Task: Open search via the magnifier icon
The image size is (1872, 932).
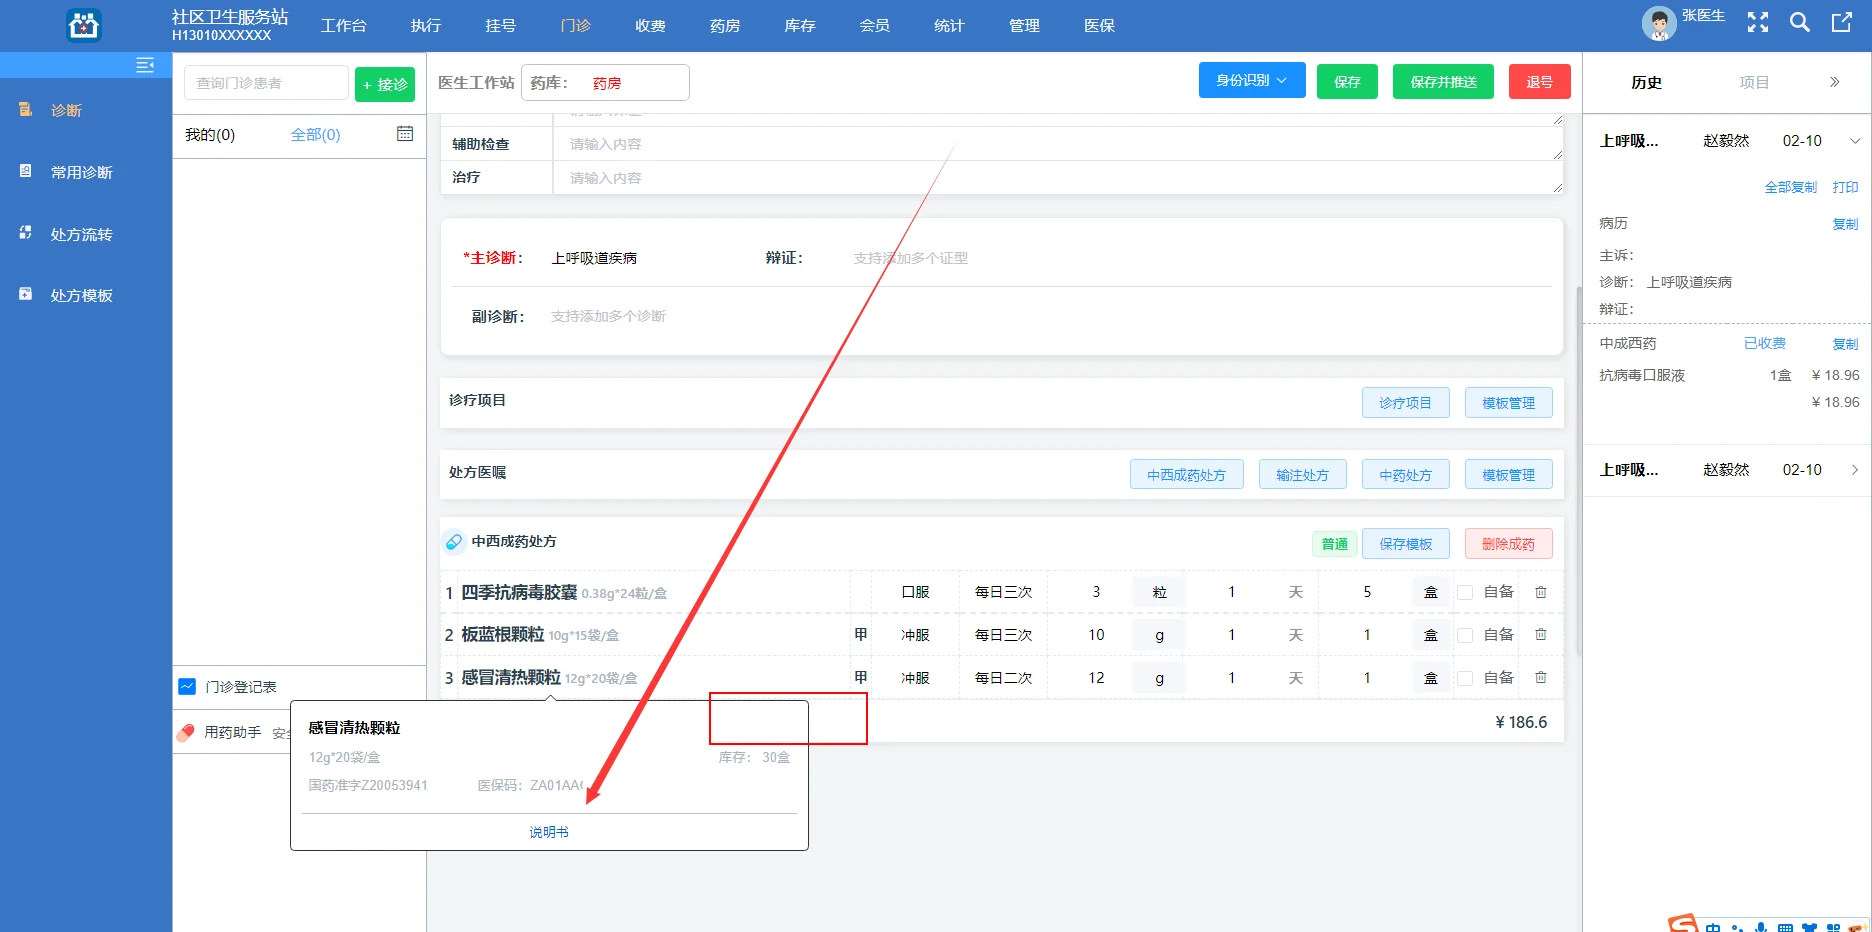Action: point(1799,22)
